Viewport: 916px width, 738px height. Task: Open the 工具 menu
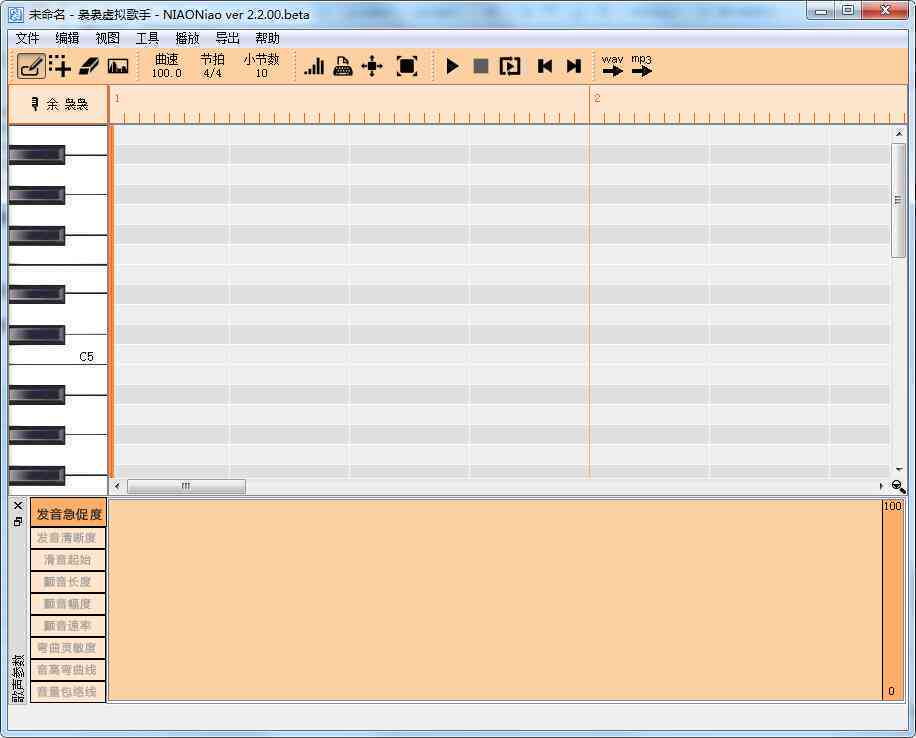[x=147, y=39]
